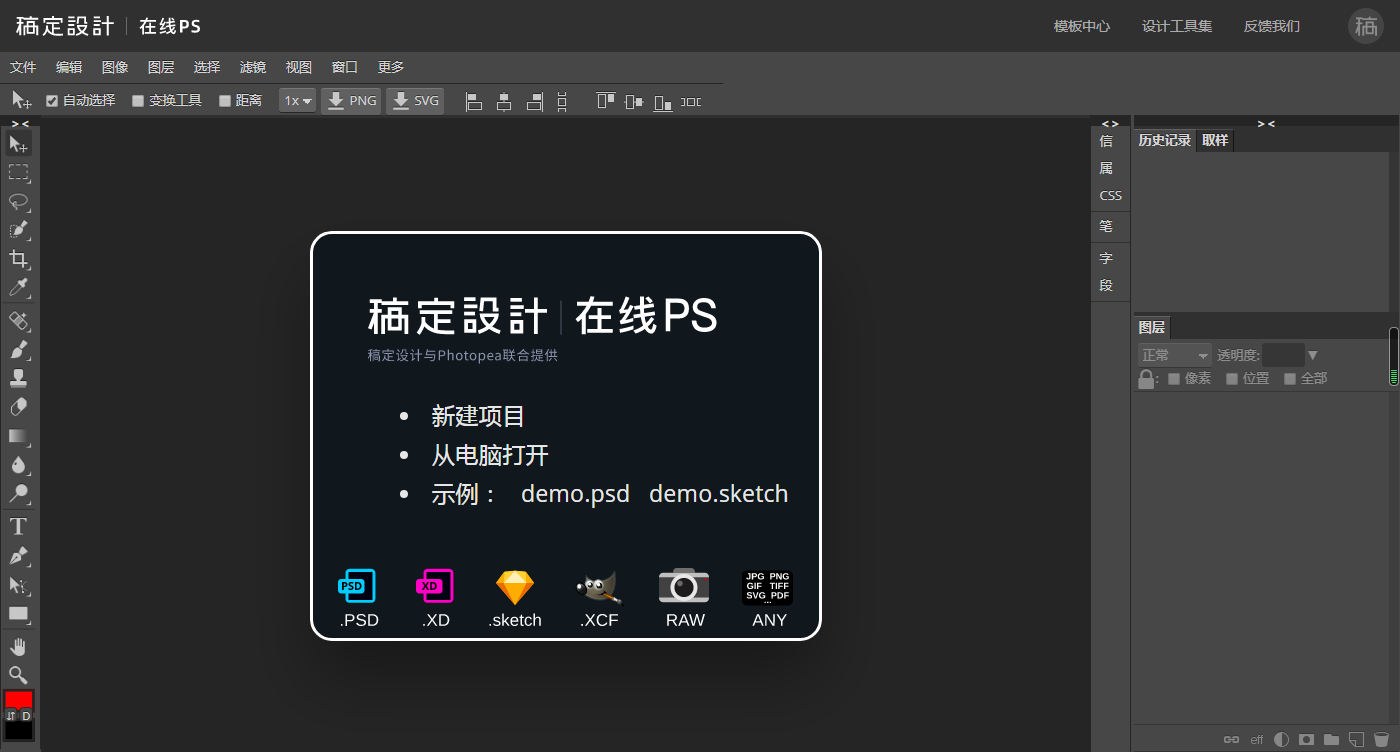
Task: Create new folder in layers panel
Action: pyautogui.click(x=1331, y=739)
